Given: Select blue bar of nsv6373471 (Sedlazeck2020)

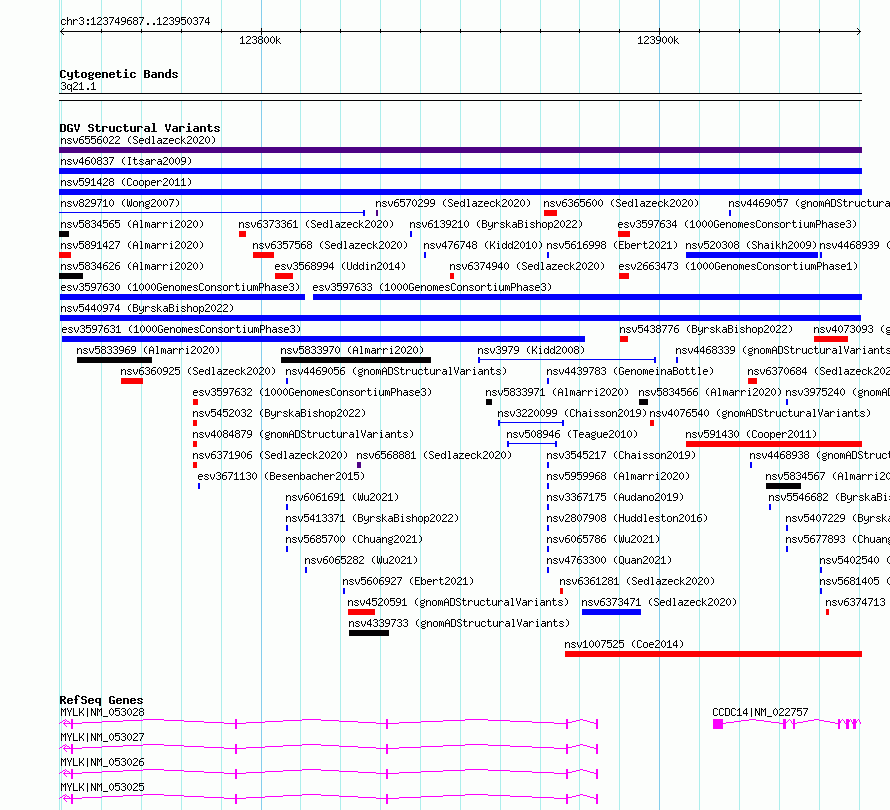Looking at the screenshot, I should (x=611, y=612).
